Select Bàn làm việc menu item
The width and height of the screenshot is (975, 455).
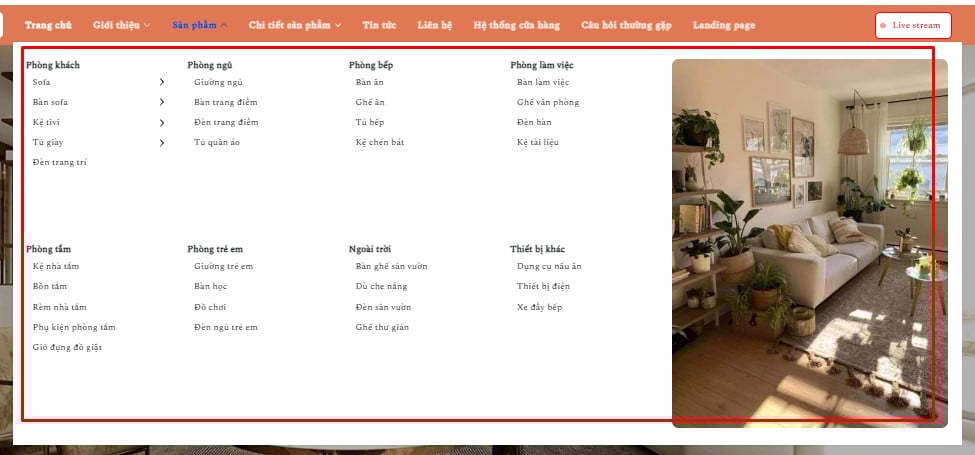[543, 82]
